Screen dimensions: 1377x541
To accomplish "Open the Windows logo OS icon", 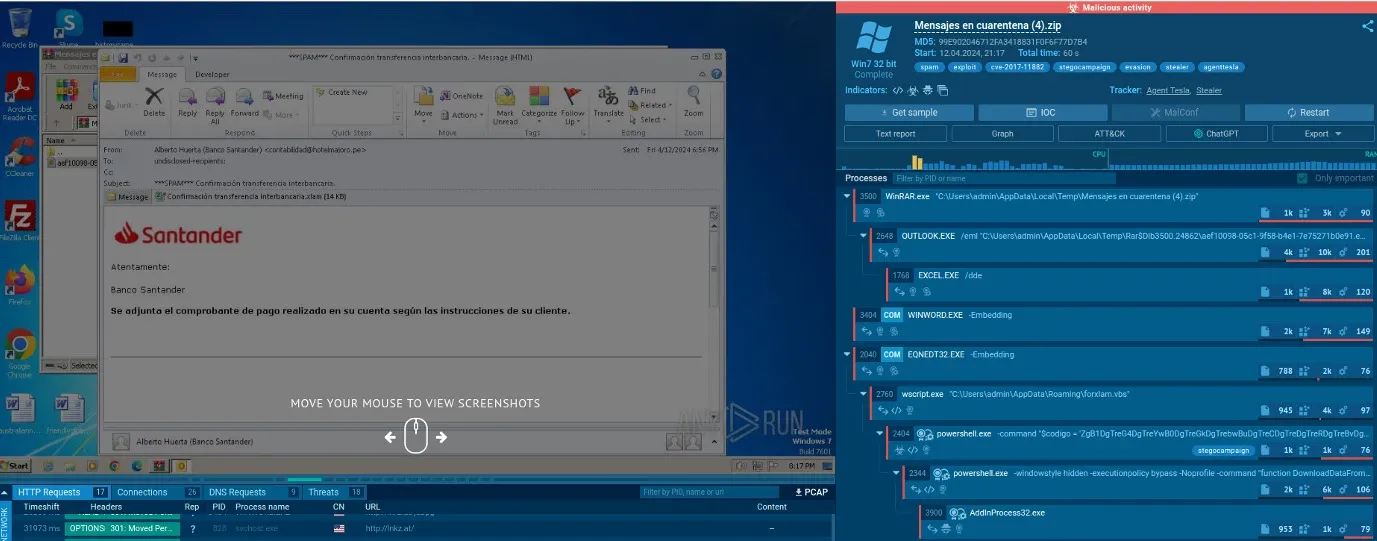I will tap(873, 39).
